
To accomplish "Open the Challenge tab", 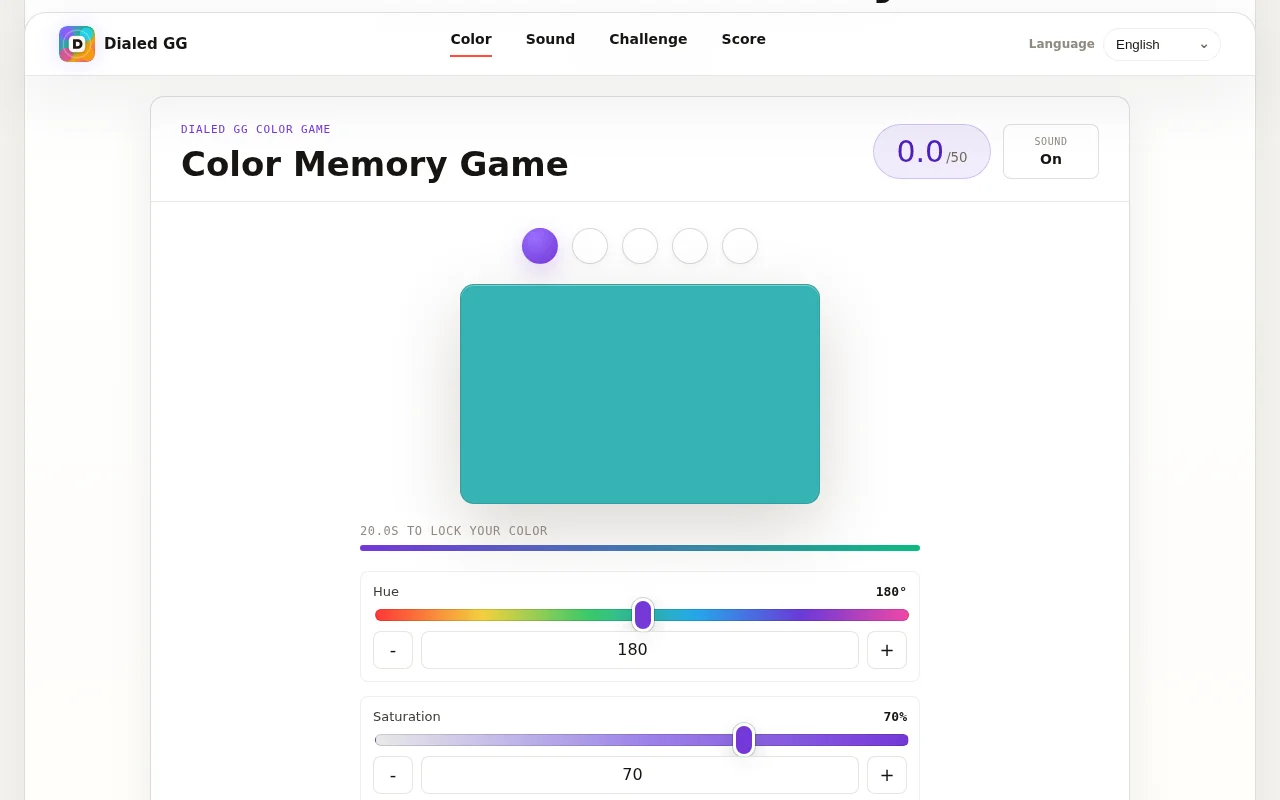I will (x=648, y=39).
